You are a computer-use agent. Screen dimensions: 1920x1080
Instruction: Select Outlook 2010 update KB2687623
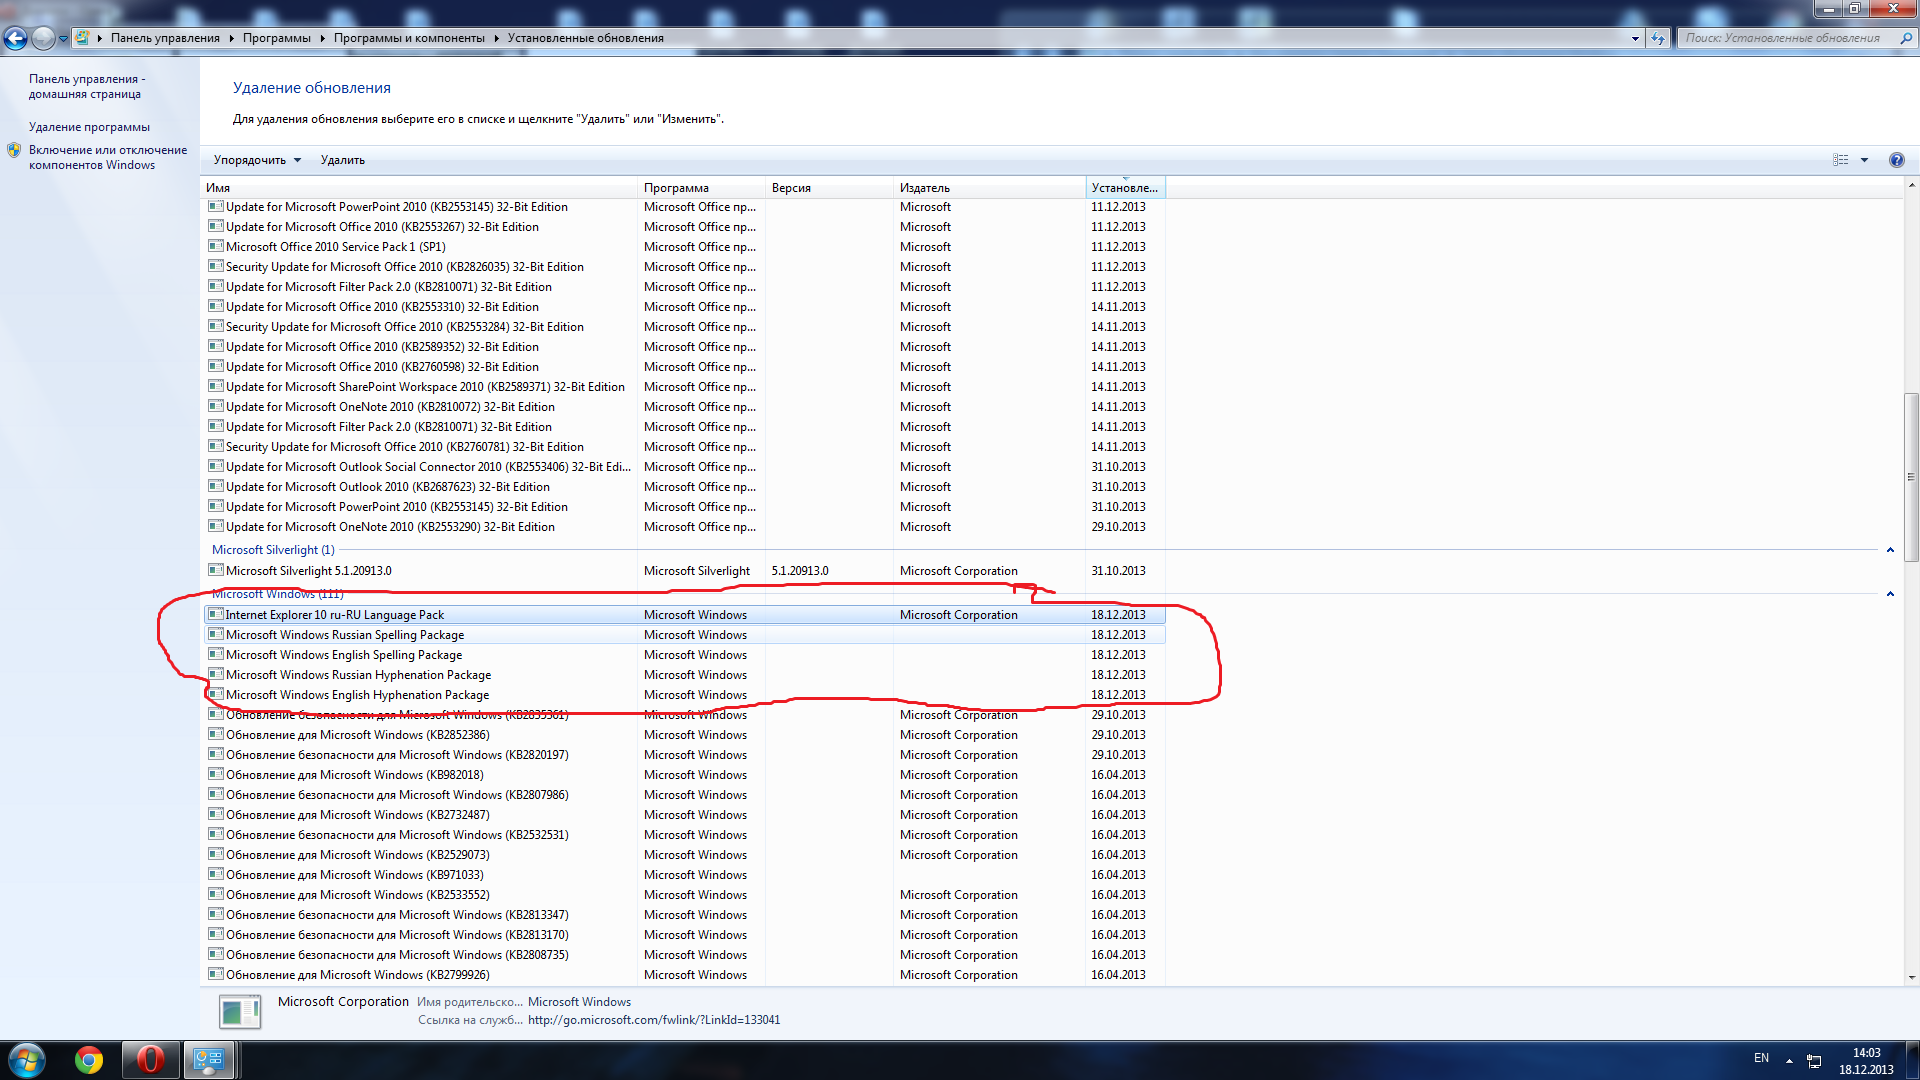click(685, 487)
